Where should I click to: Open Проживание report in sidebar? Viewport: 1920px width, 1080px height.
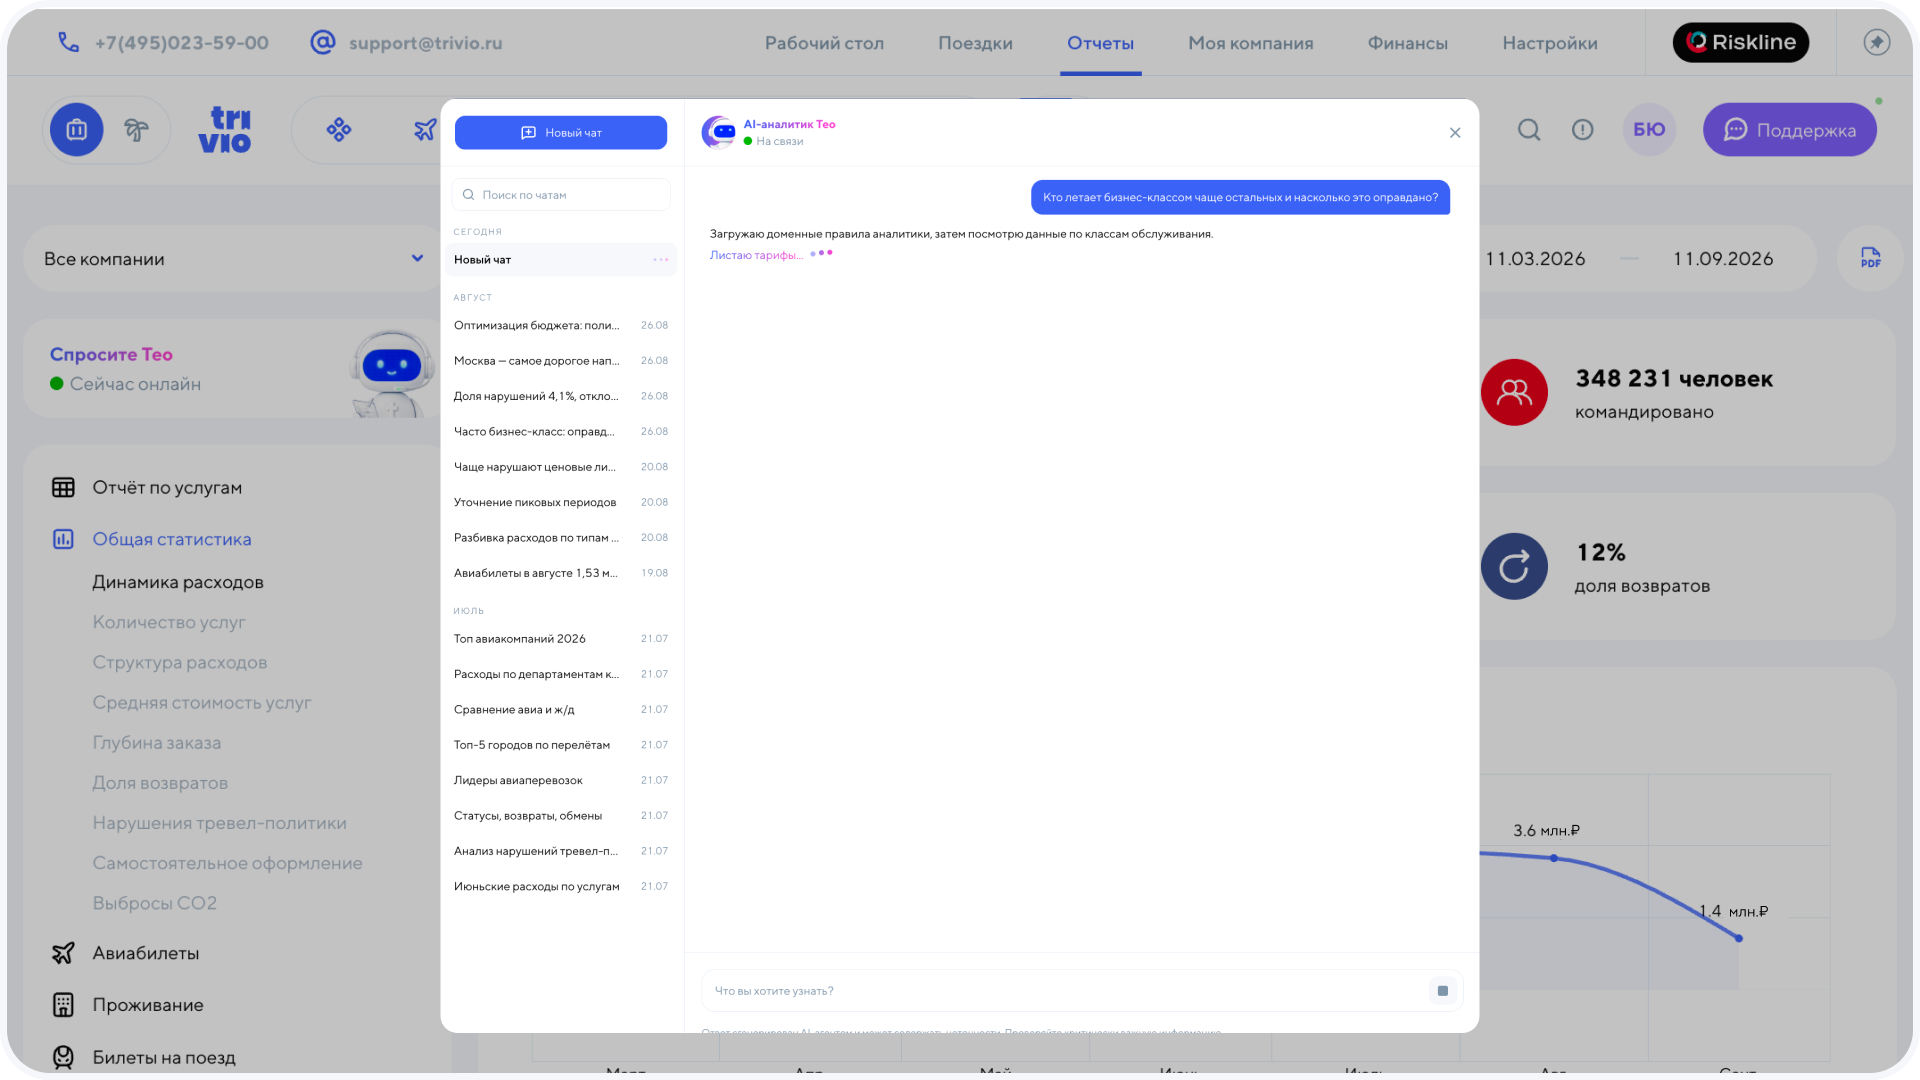click(147, 1005)
